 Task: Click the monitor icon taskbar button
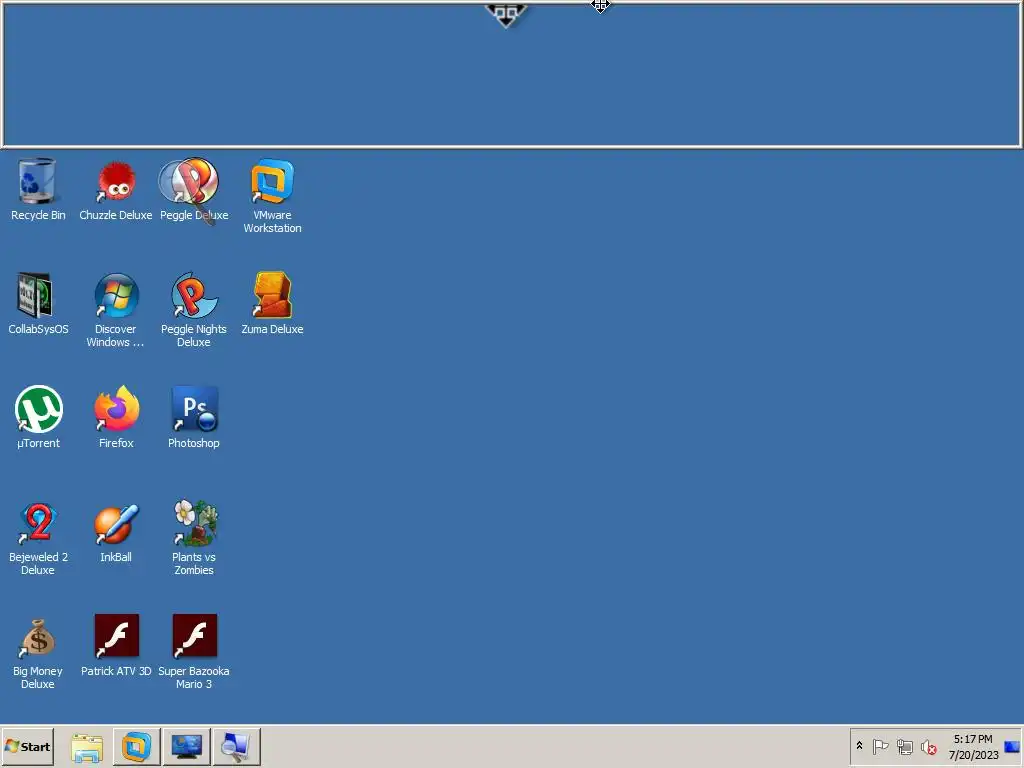(x=187, y=747)
